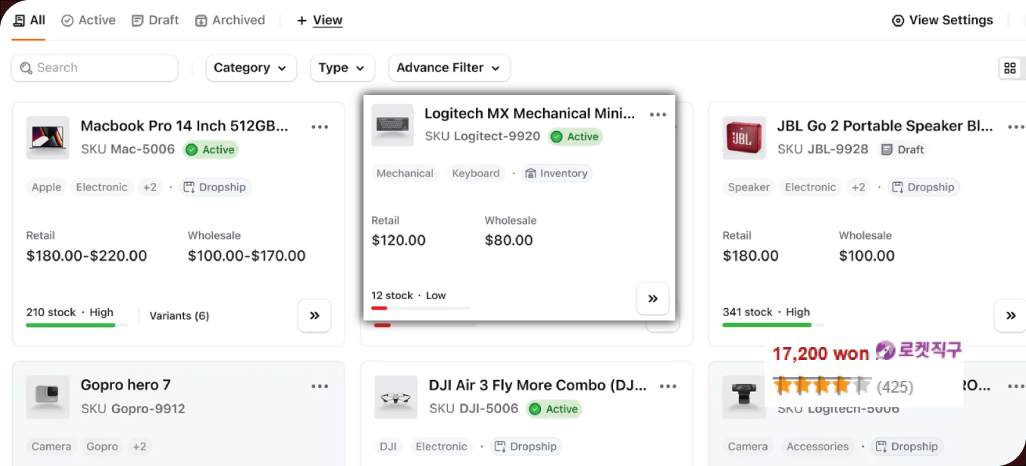Screen dimensions: 1026x466
Task: Open three-dot menu on Logitech MX Mechanical card
Action: 657,115
